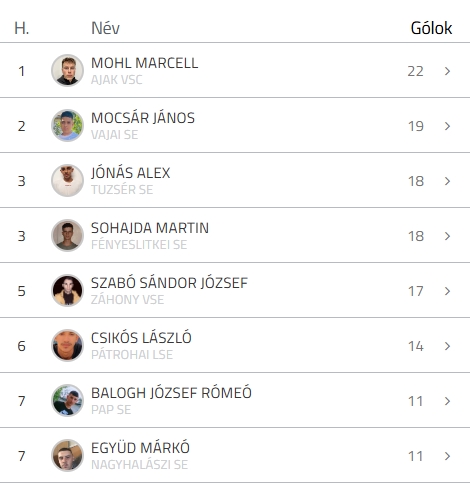Expand Szabó Sándor József's goal details

447,291
